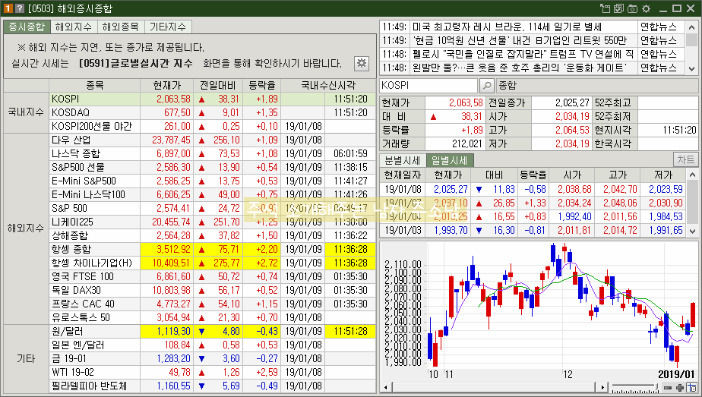702x397 pixels.
Task: Select the 상해종합 row
Action: [x=213, y=235]
